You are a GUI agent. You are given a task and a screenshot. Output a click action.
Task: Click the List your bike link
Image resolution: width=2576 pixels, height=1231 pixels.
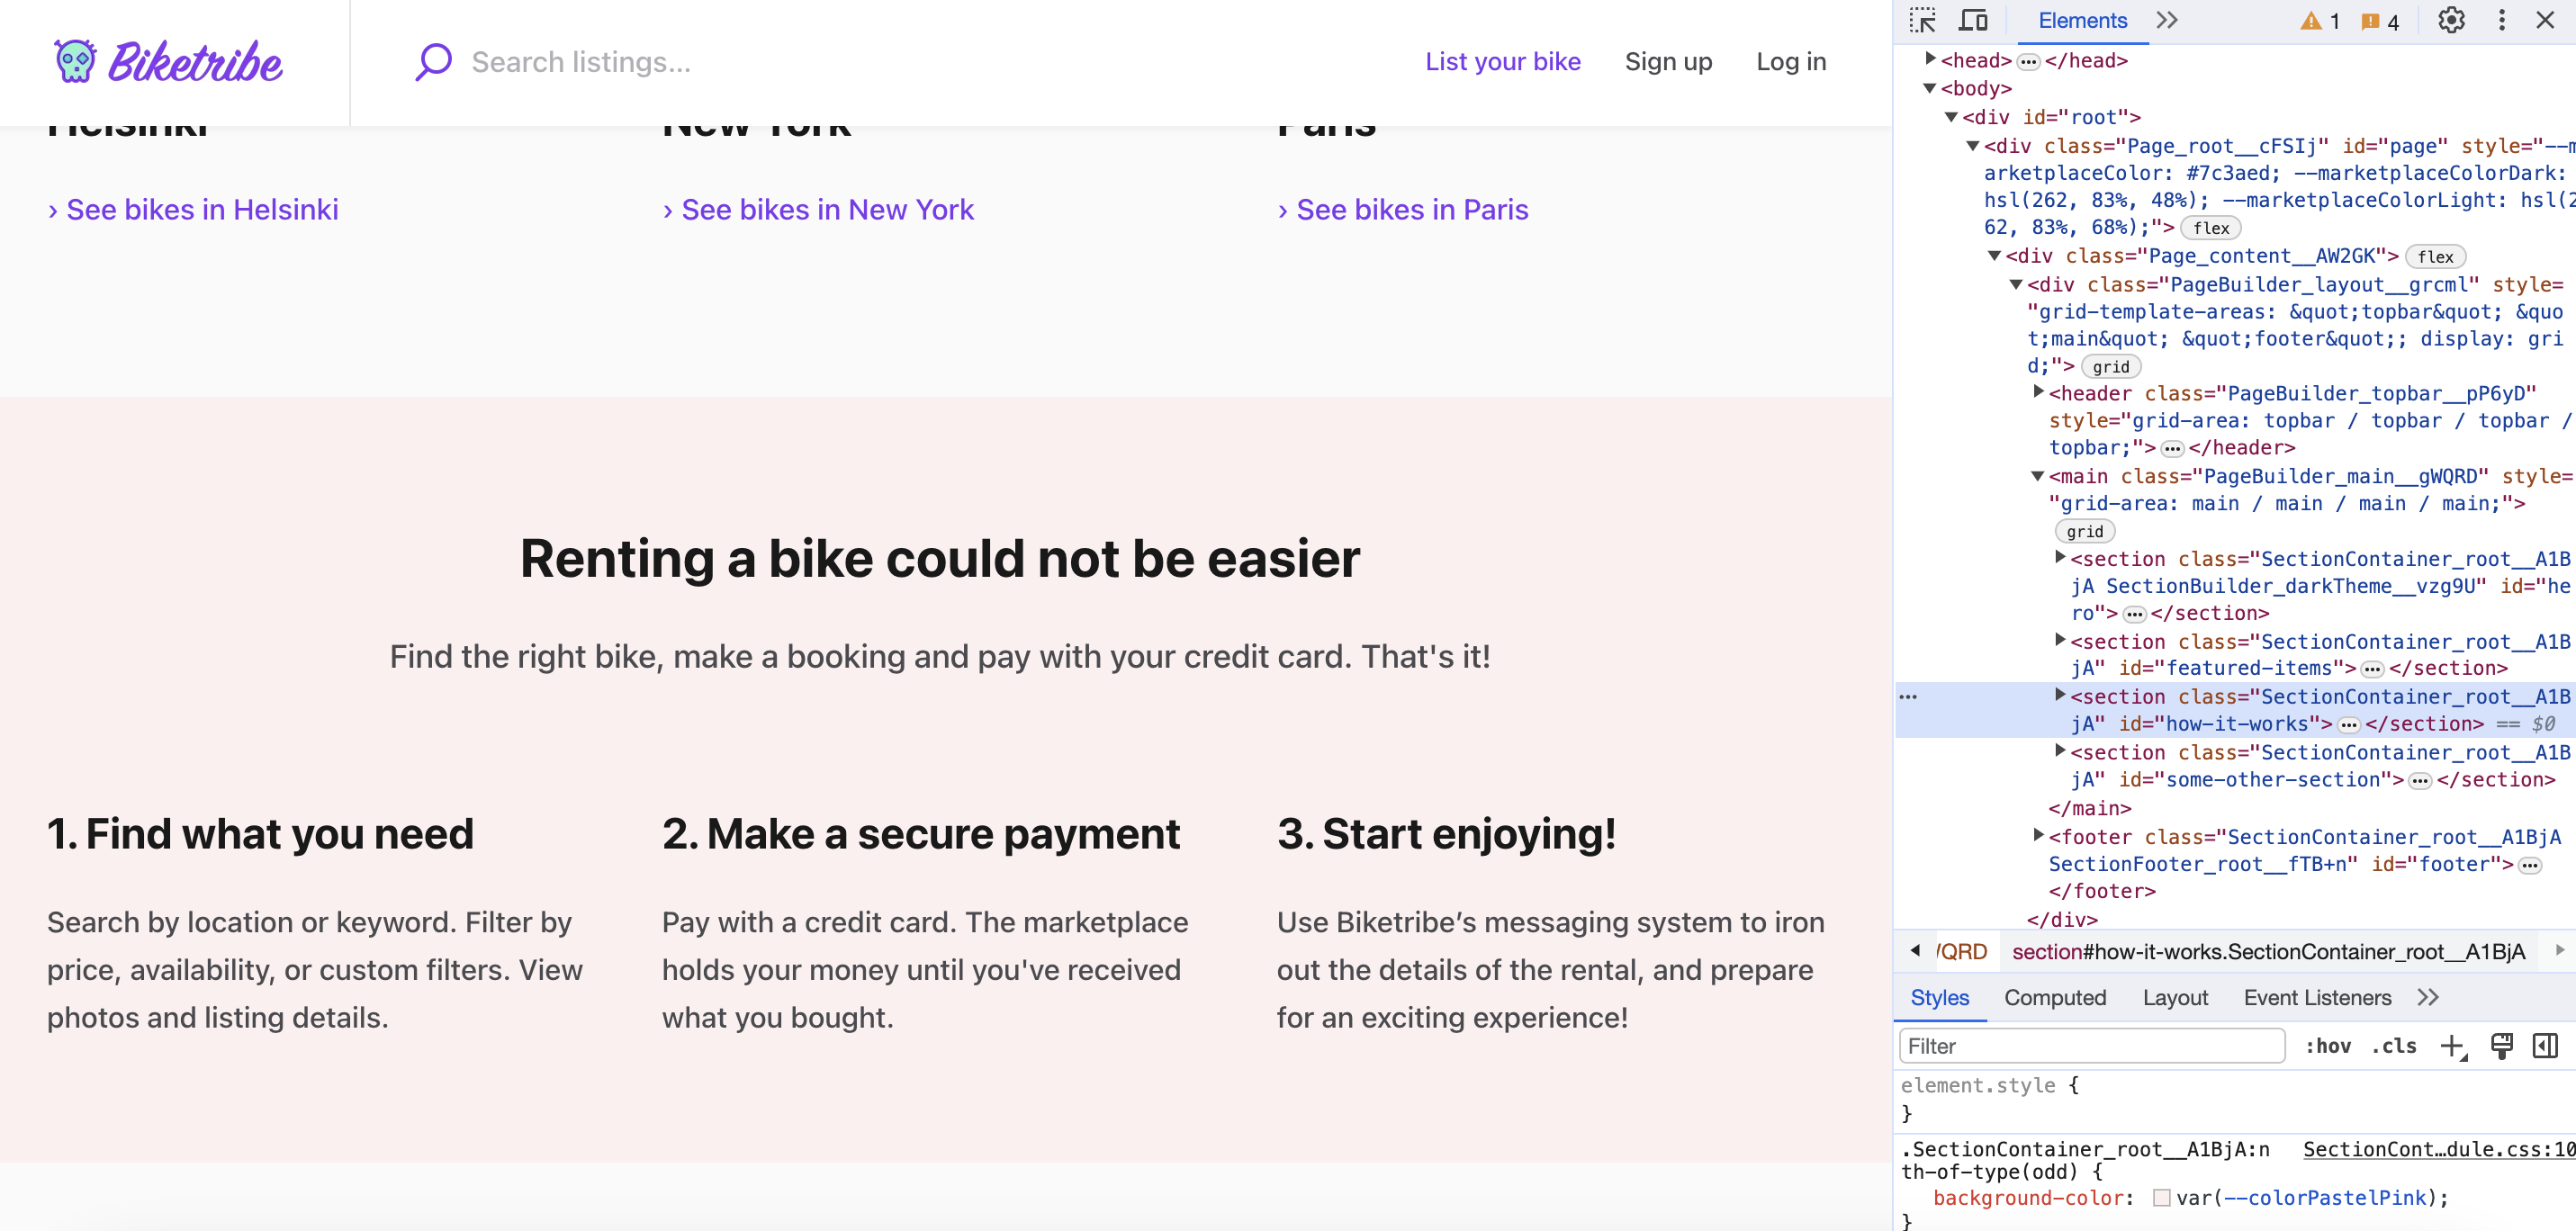(1502, 62)
